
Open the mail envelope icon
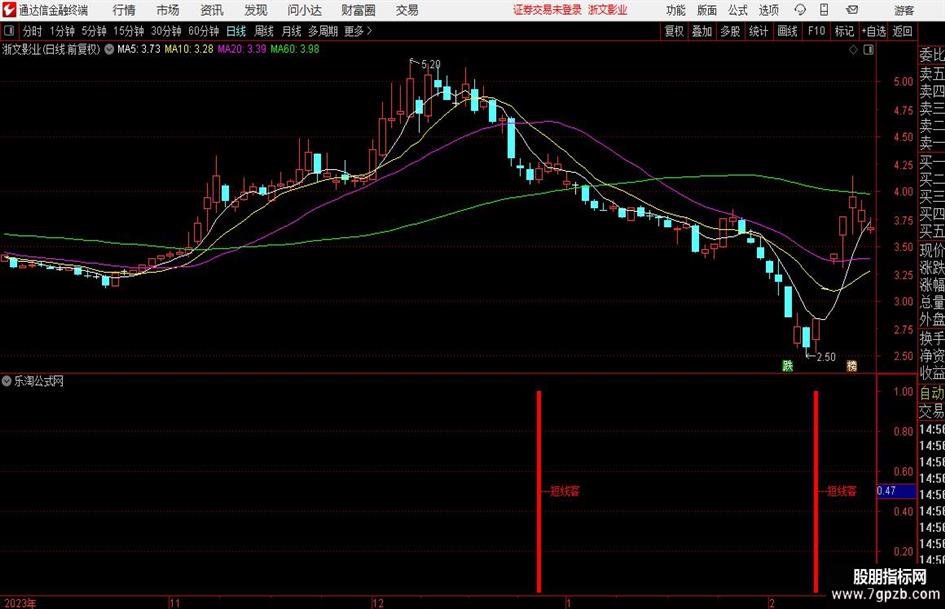852,10
